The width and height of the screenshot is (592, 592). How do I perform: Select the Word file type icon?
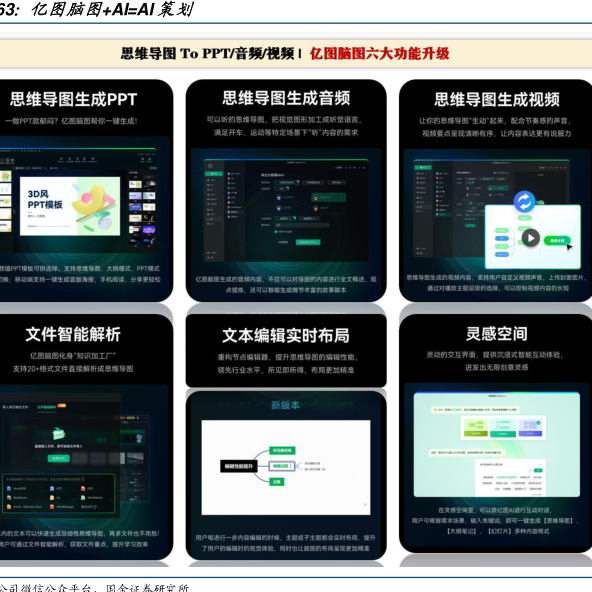(9, 489)
